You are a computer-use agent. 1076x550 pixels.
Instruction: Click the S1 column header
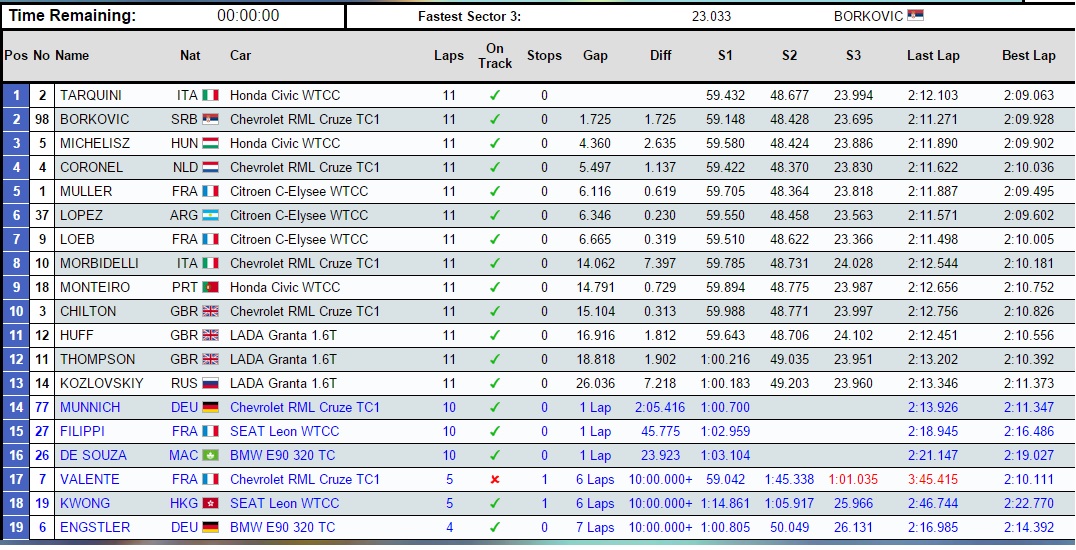(725, 56)
